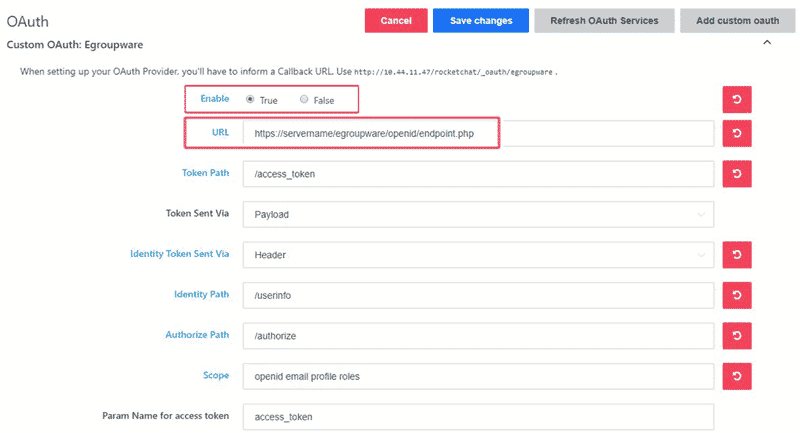Viewport: 800px width, 433px height.
Task: Open the Identity Token Sent Via dropdown
Action: (x=478, y=255)
